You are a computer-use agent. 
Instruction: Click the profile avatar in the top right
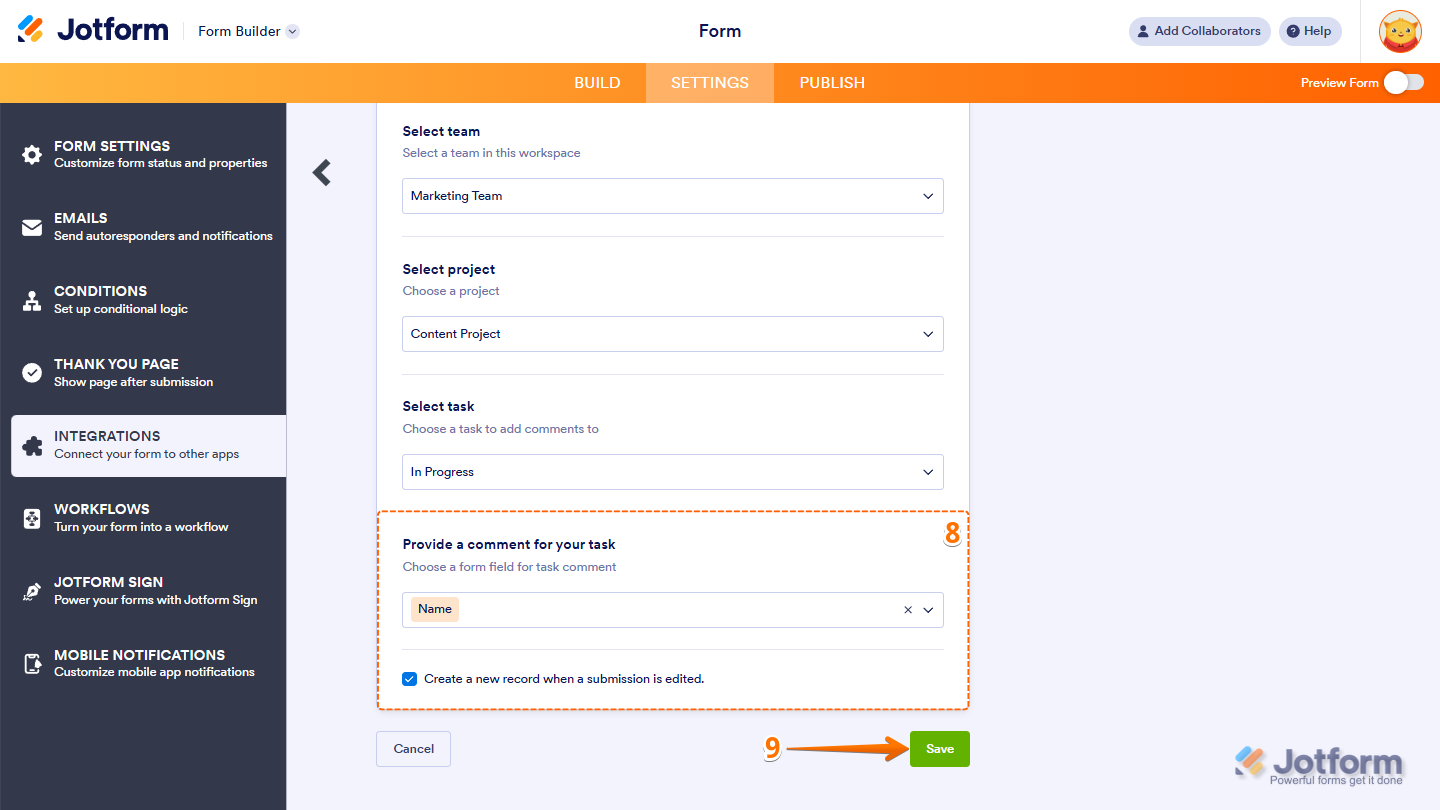point(1400,31)
